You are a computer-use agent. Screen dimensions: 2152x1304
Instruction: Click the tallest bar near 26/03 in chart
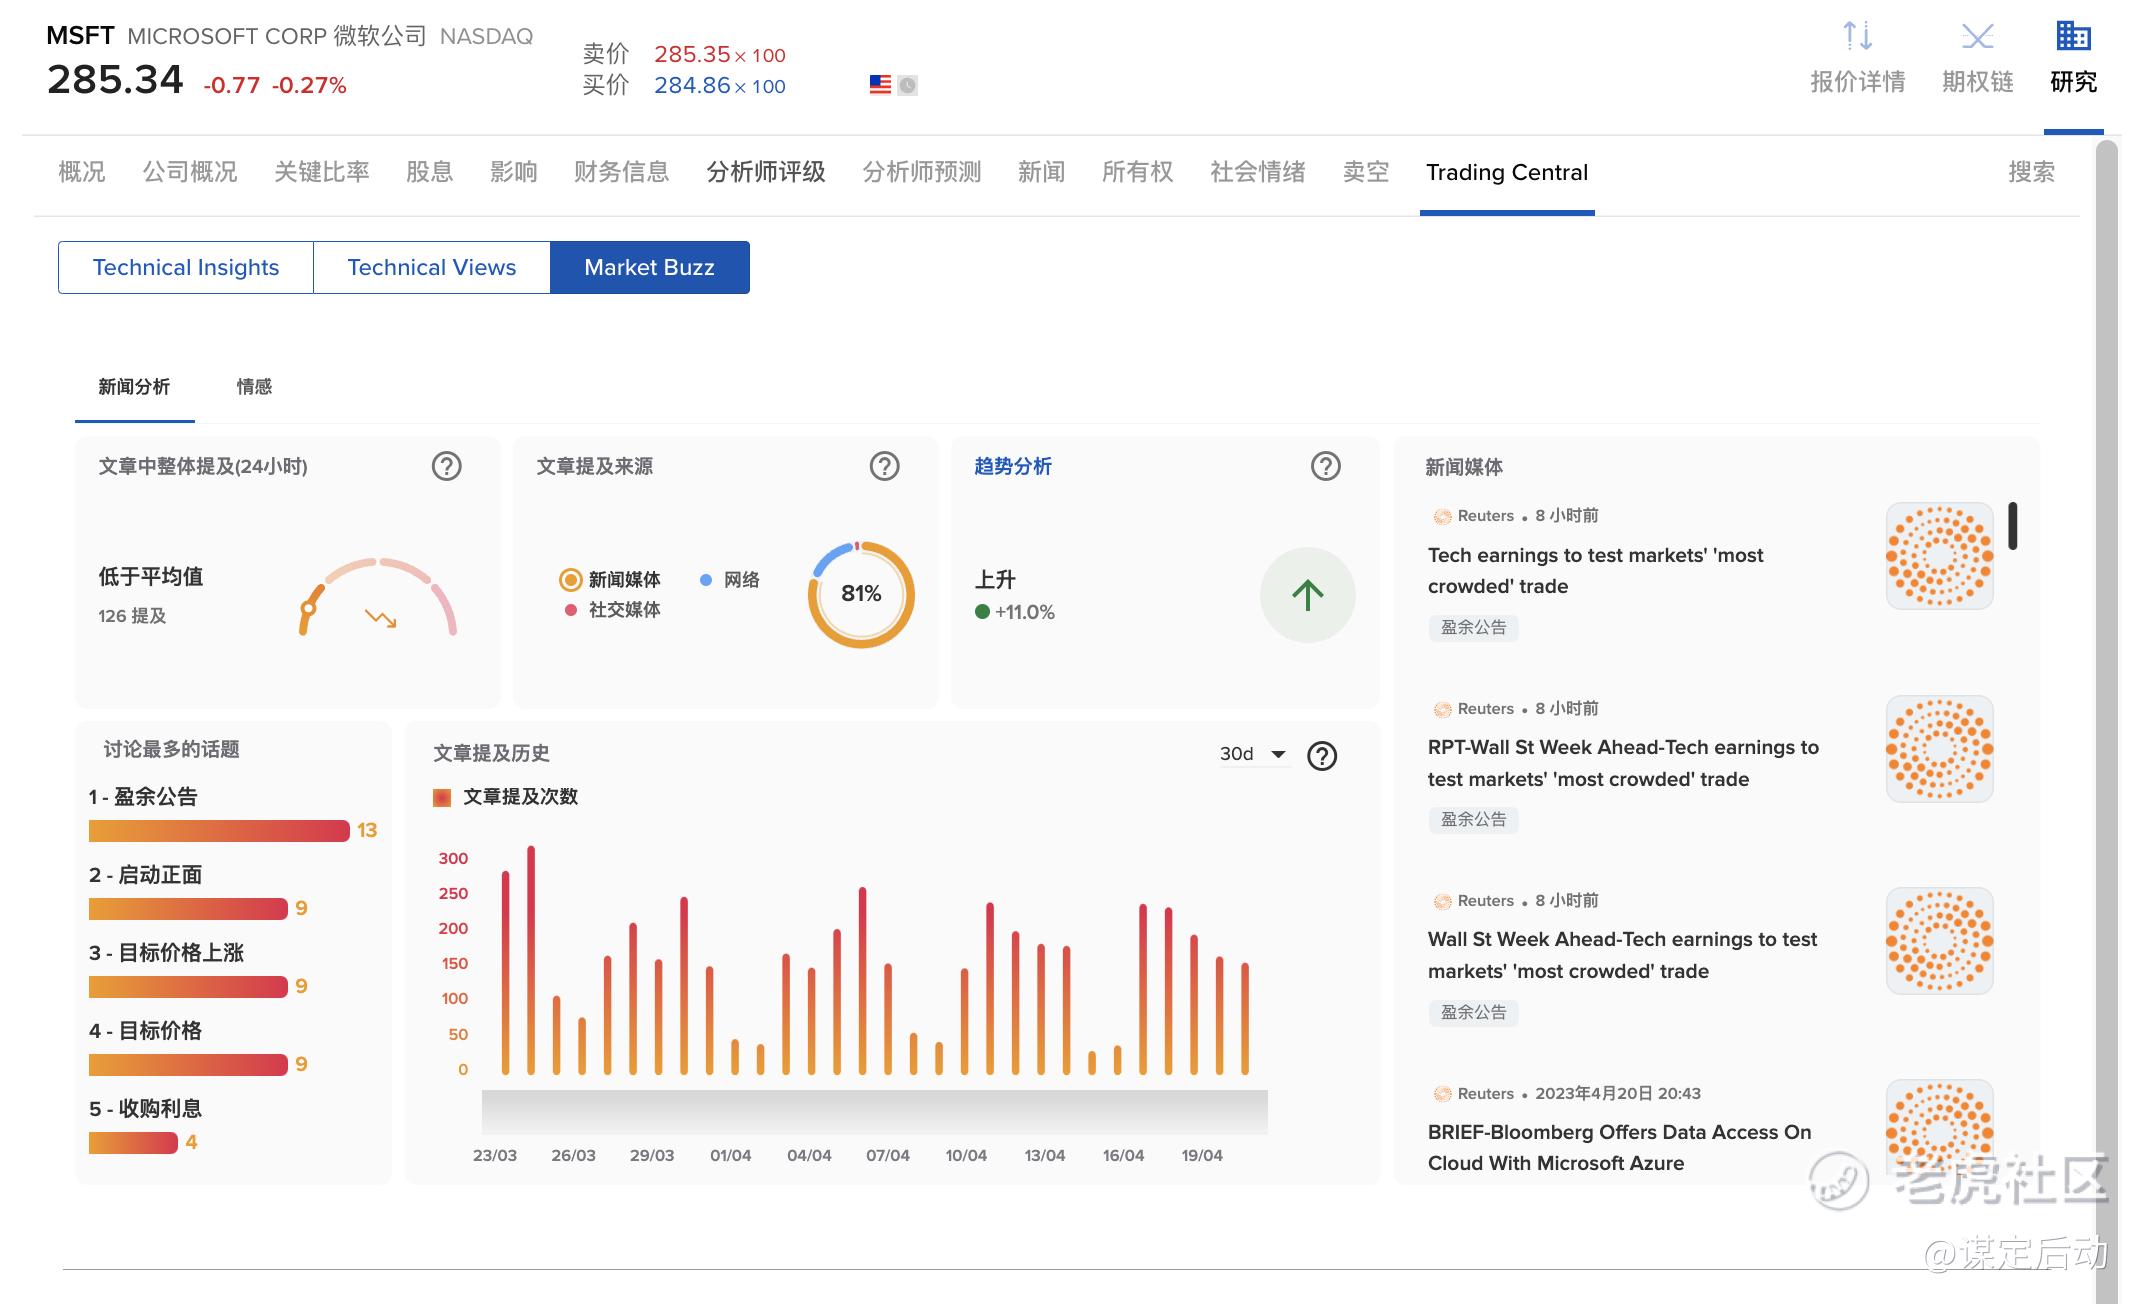pos(531,960)
